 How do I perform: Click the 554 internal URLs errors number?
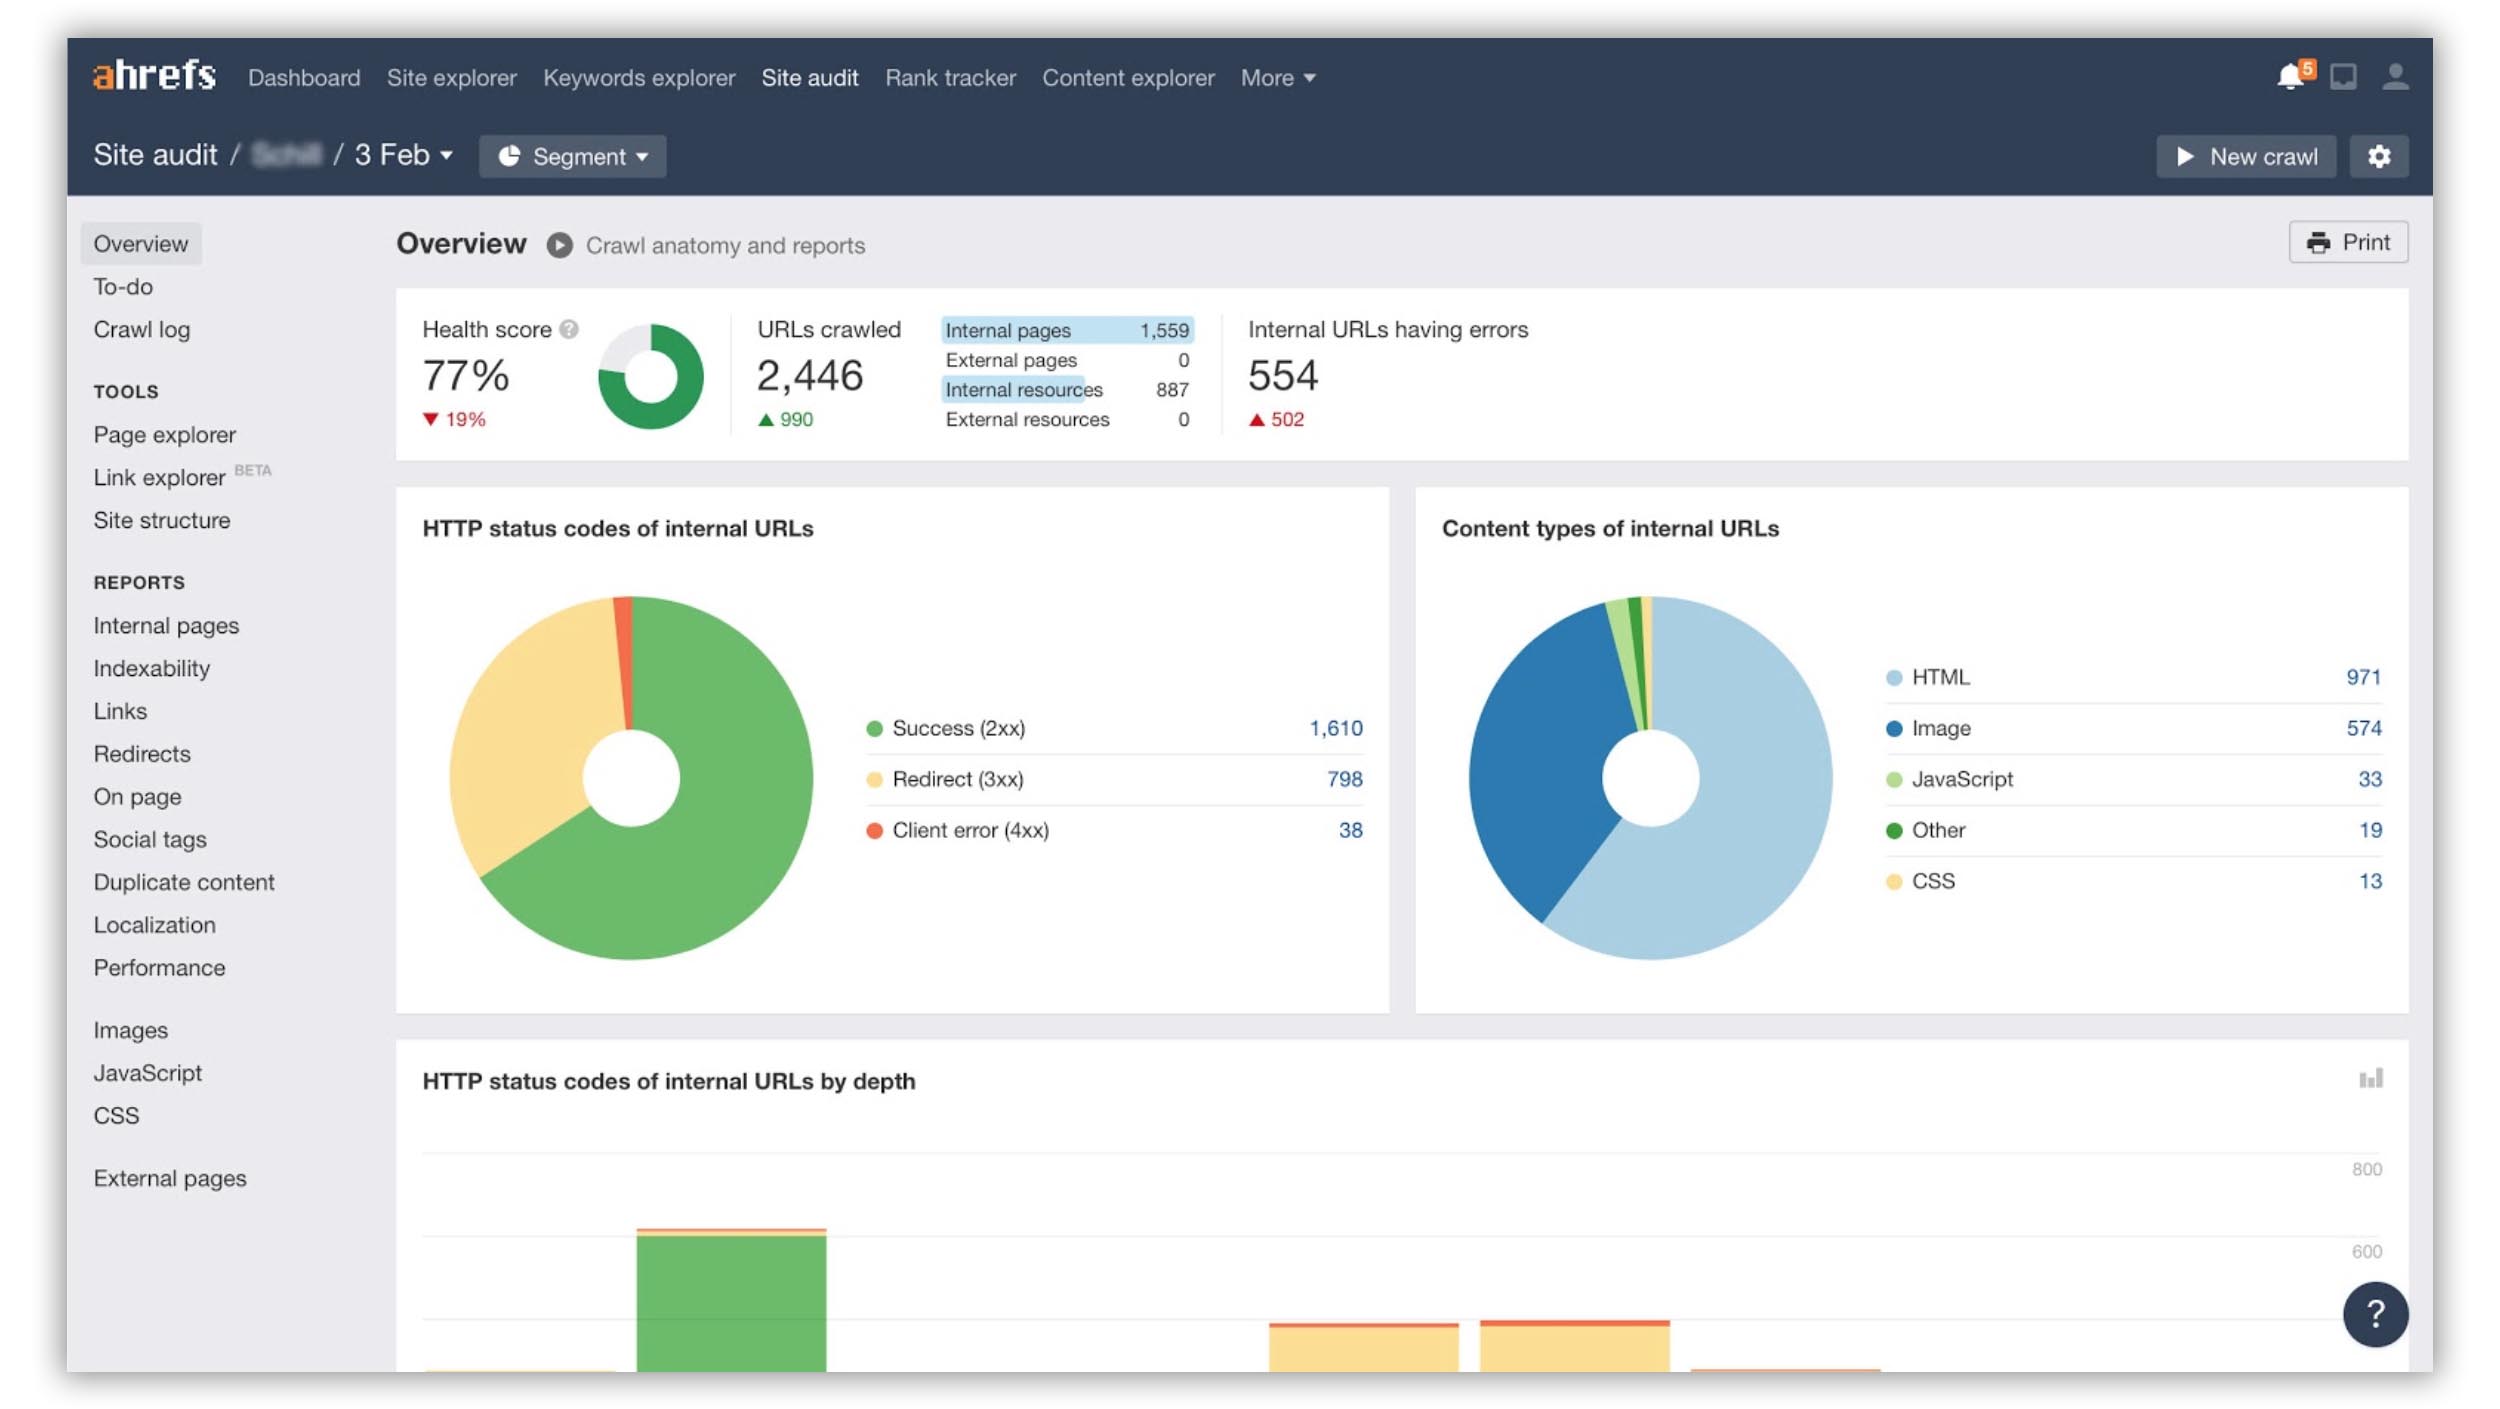[x=1283, y=376]
